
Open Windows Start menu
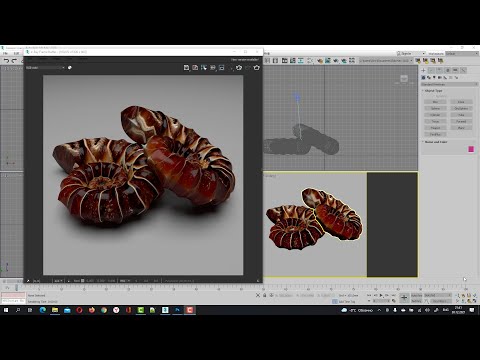6,310
